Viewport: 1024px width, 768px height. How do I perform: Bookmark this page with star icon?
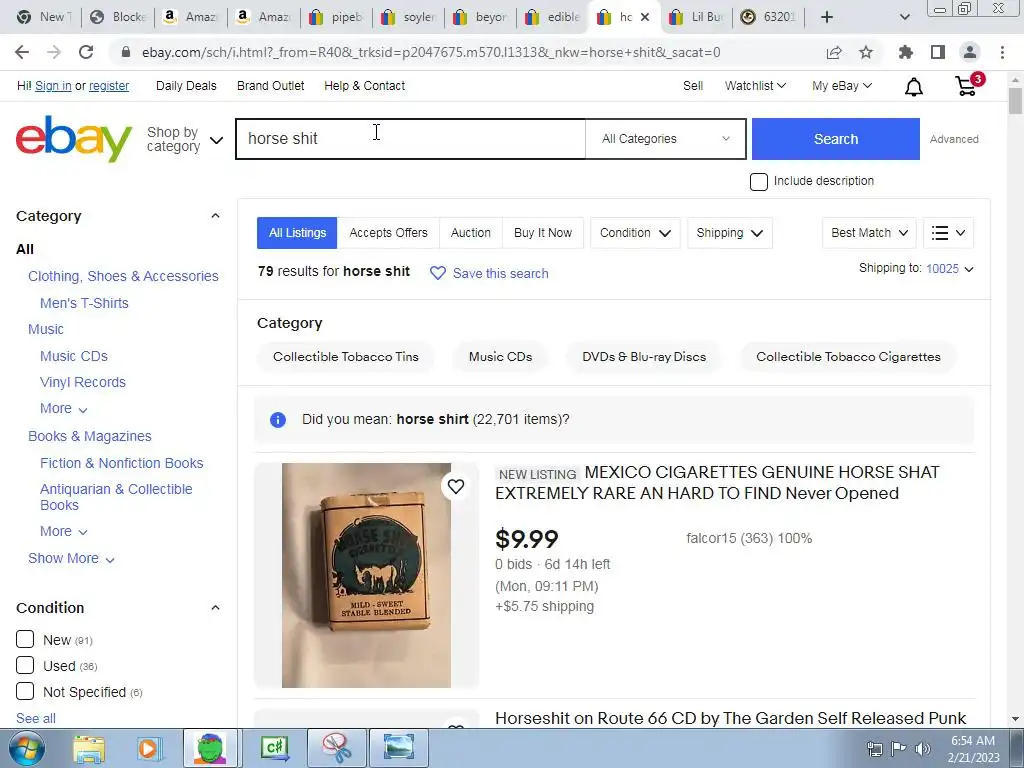(x=866, y=52)
